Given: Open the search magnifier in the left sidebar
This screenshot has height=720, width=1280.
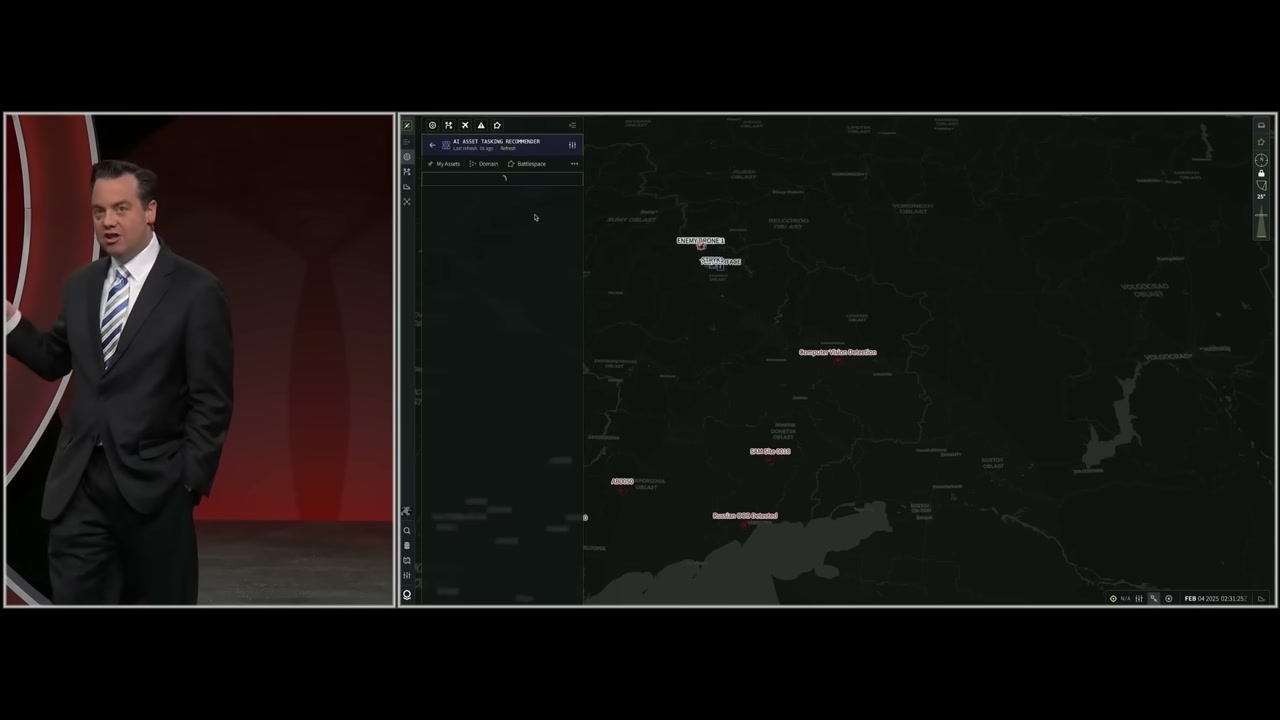Looking at the screenshot, I should coord(406,530).
